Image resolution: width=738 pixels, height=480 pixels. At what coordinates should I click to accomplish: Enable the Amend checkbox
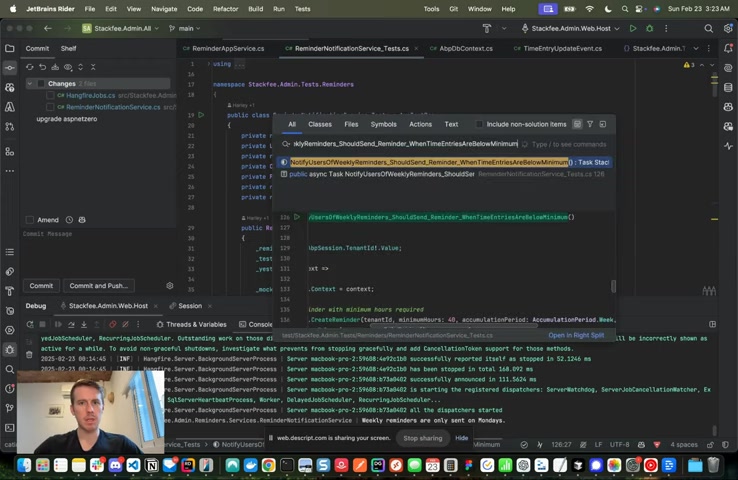(30, 220)
